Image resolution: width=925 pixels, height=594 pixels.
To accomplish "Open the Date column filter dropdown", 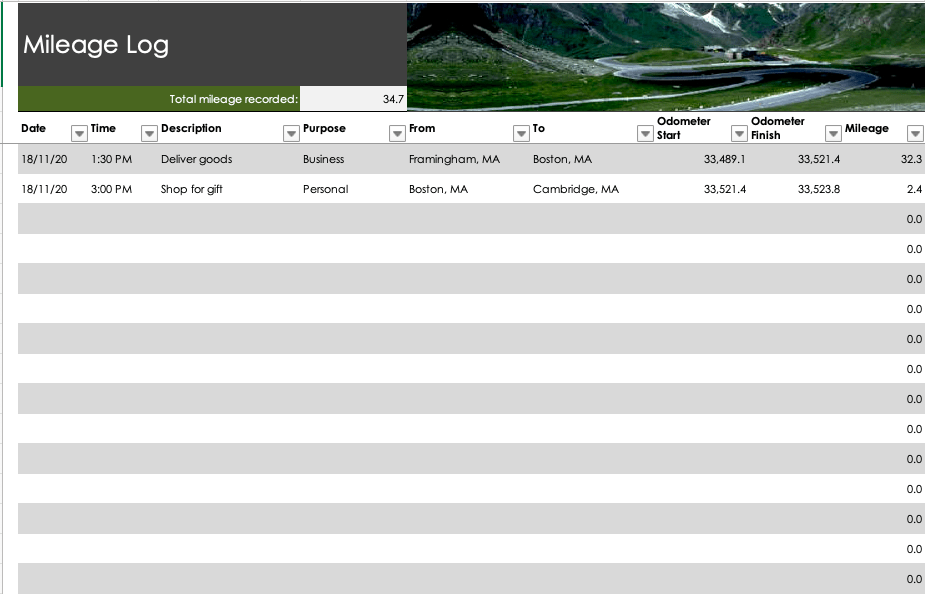I will tap(79, 134).
